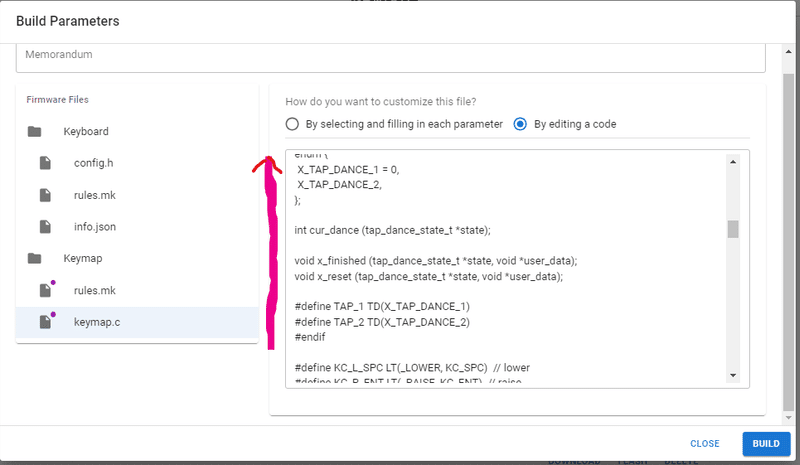Click the code editor scroll-up arrow
800x465 pixels.
click(x=733, y=162)
